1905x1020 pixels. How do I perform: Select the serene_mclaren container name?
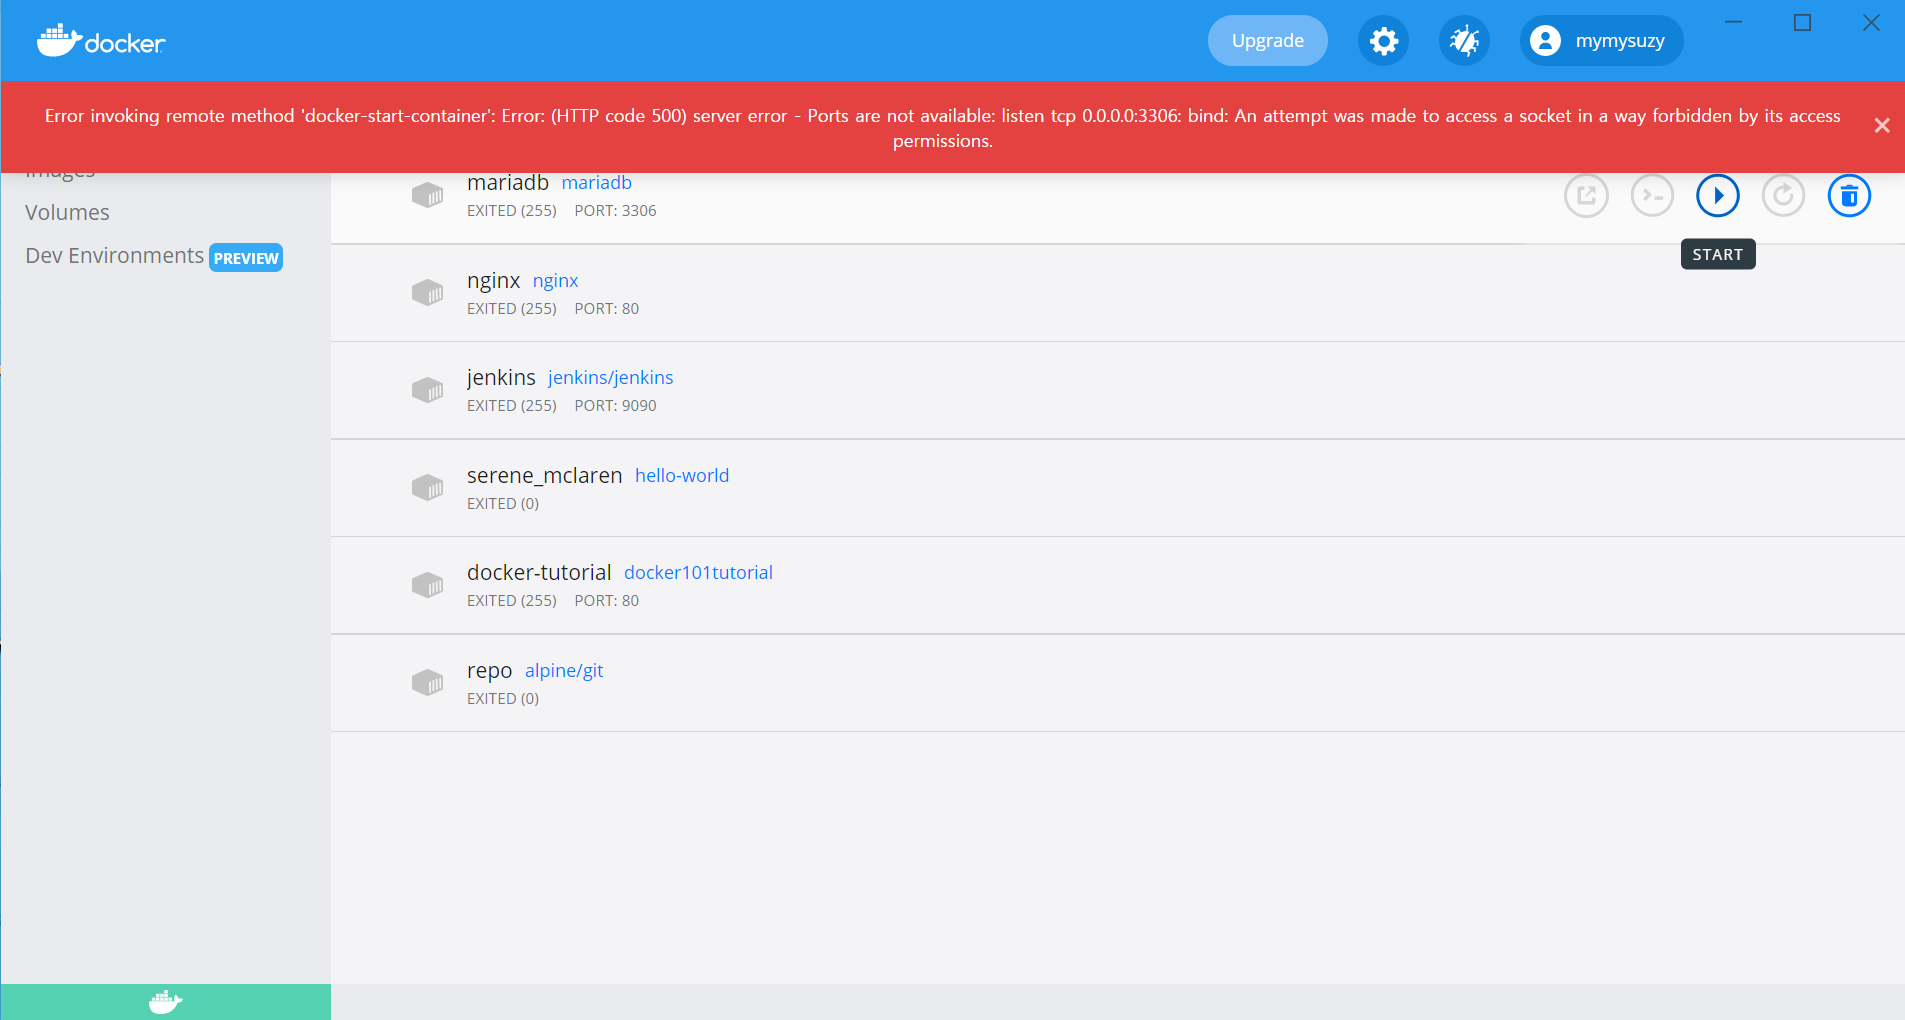click(x=544, y=476)
